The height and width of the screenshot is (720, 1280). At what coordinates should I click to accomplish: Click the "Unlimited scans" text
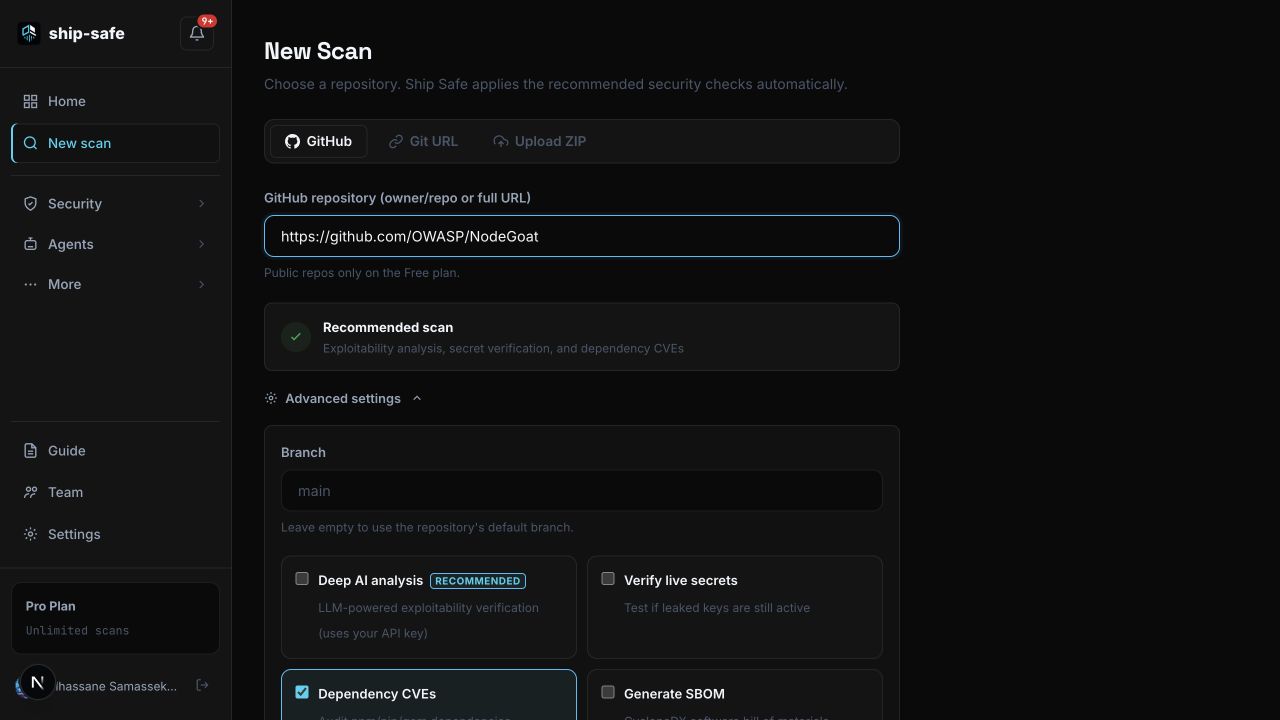coord(77,631)
